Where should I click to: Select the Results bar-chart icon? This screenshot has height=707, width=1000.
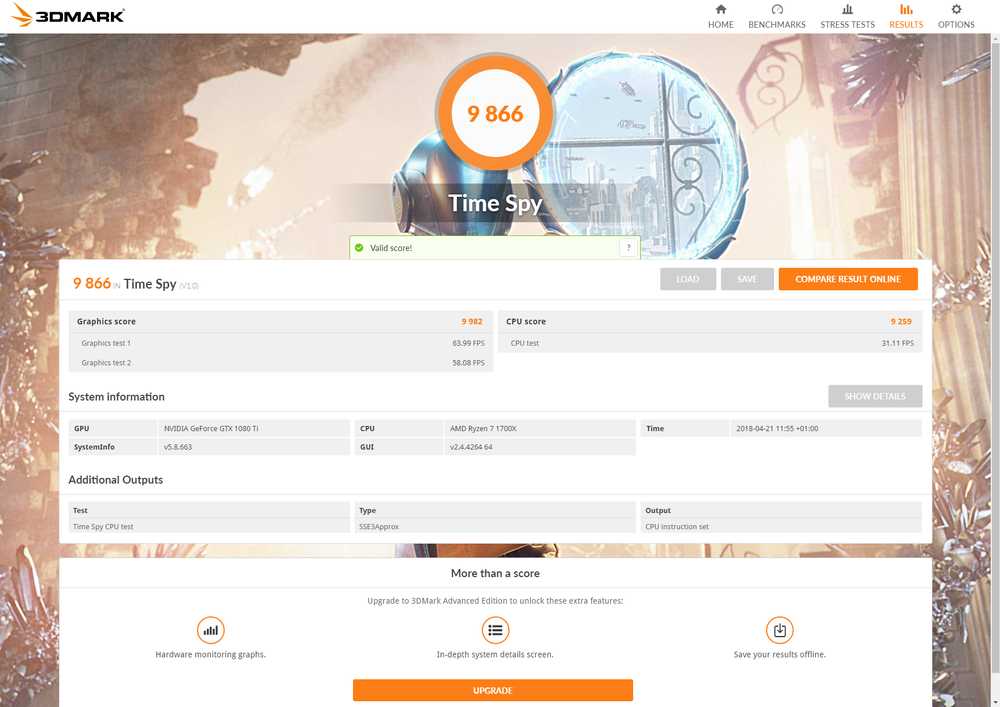click(906, 9)
